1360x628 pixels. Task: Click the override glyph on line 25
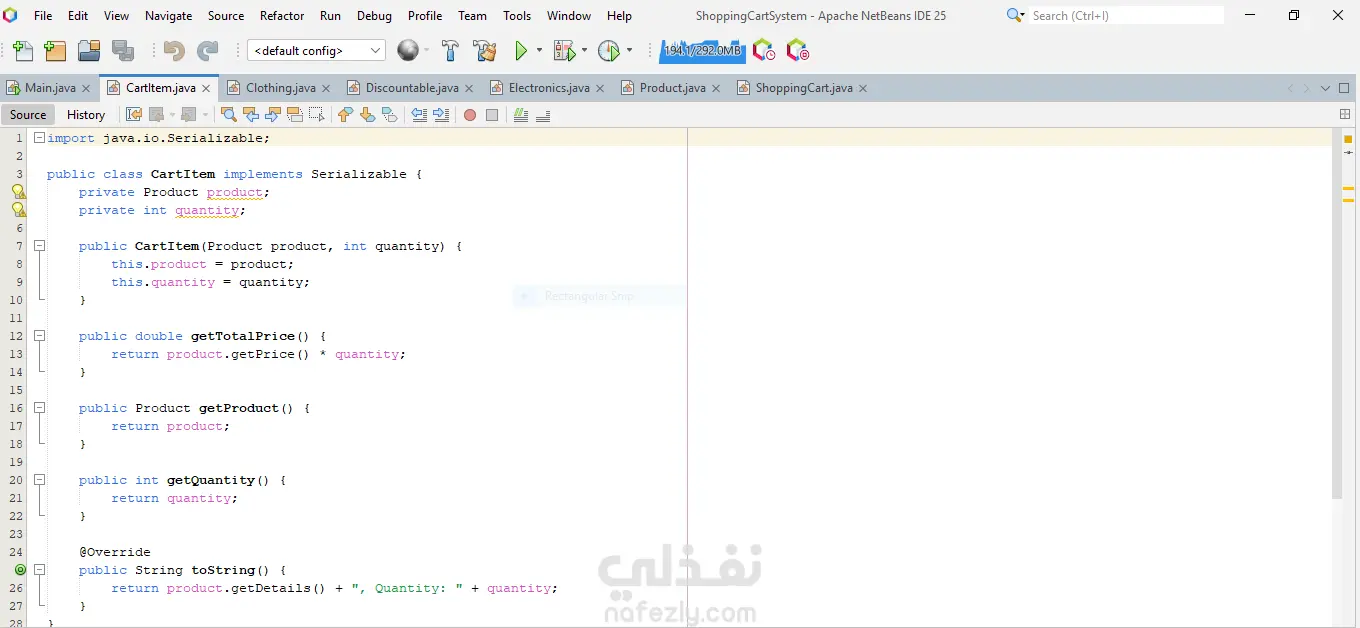click(x=19, y=570)
